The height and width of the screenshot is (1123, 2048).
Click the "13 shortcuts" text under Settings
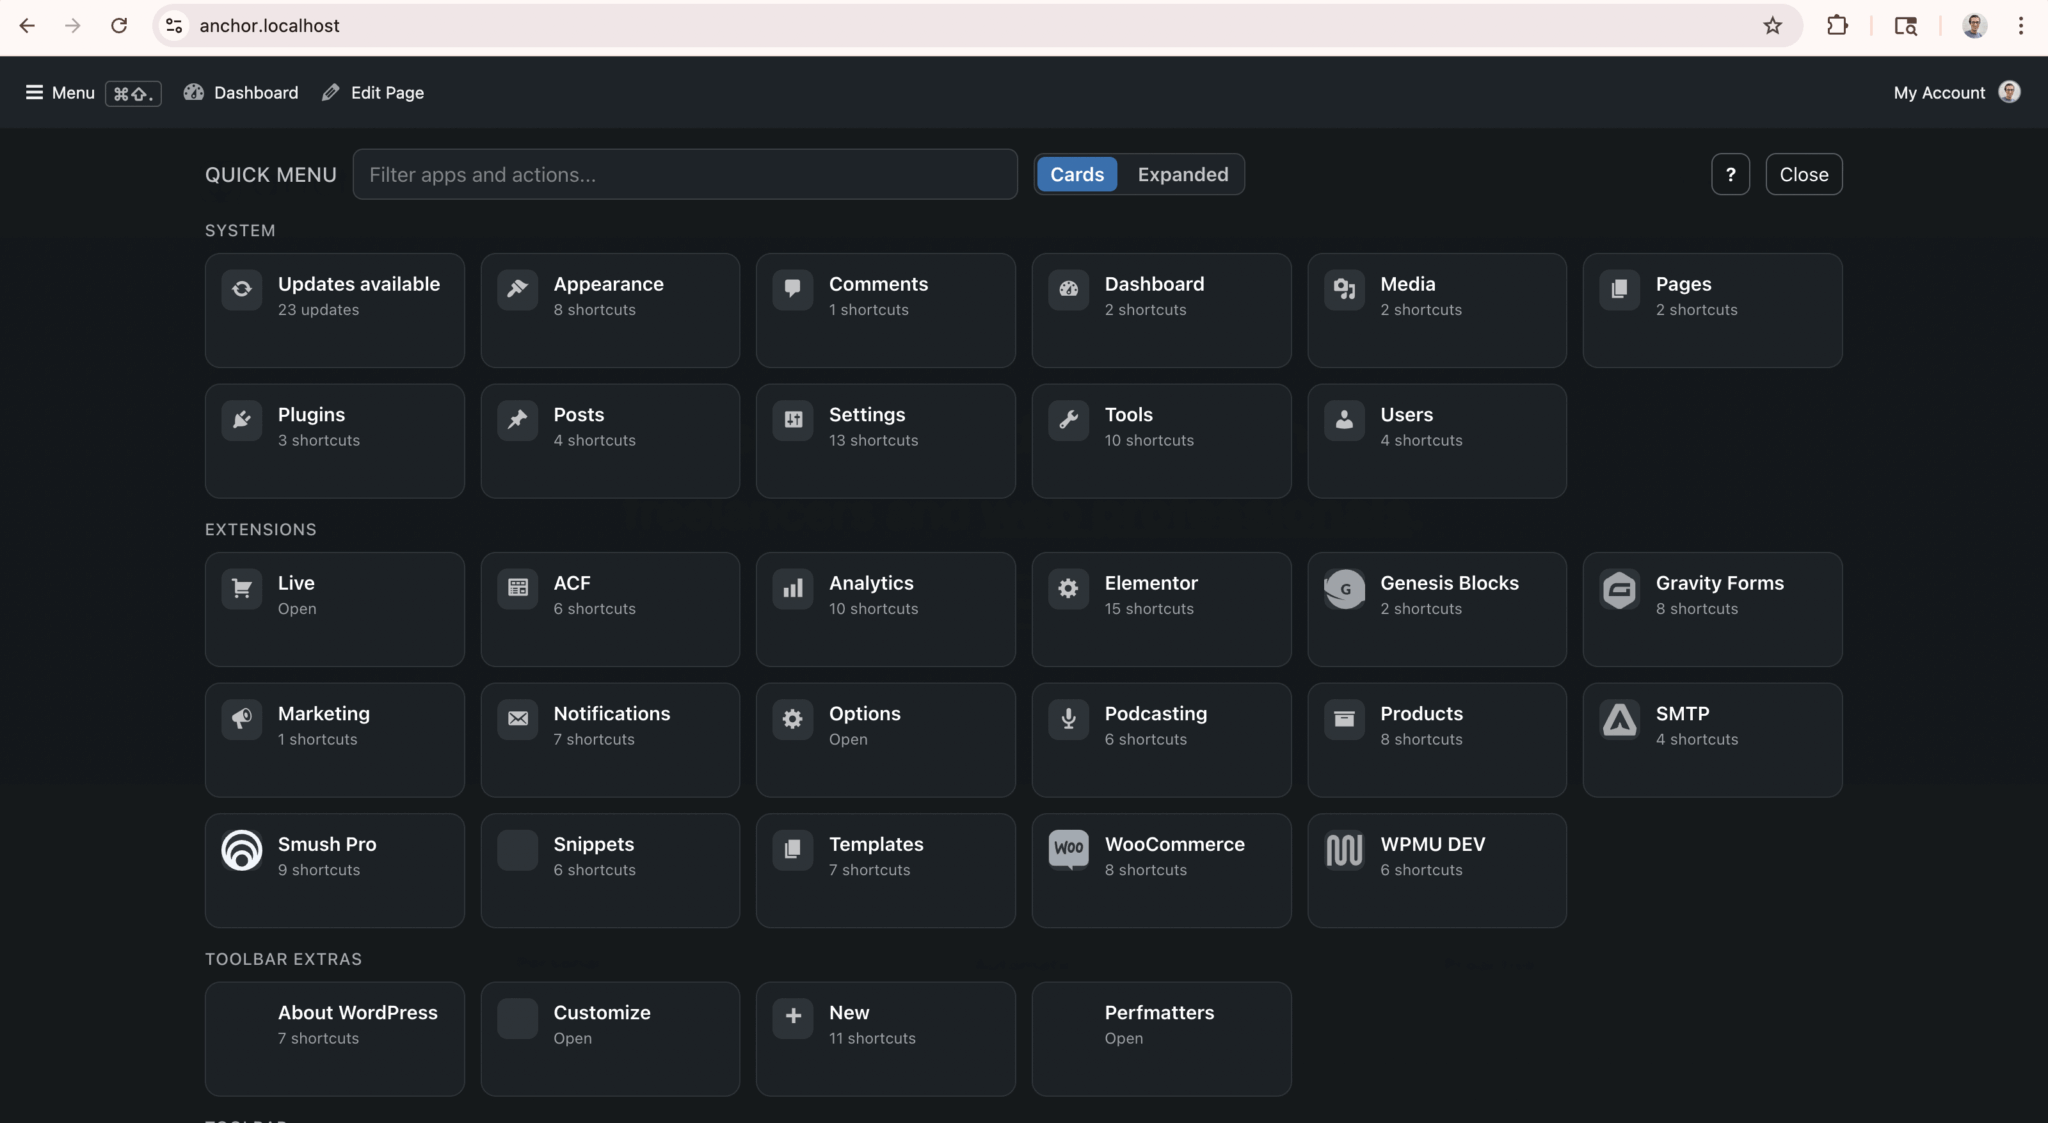(x=873, y=440)
